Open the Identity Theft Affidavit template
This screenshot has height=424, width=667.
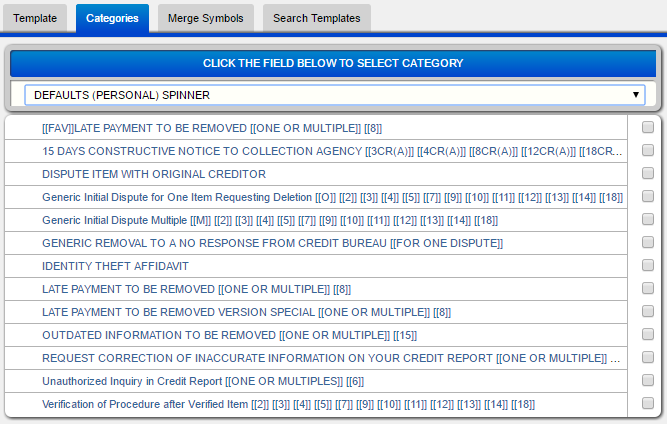point(115,266)
